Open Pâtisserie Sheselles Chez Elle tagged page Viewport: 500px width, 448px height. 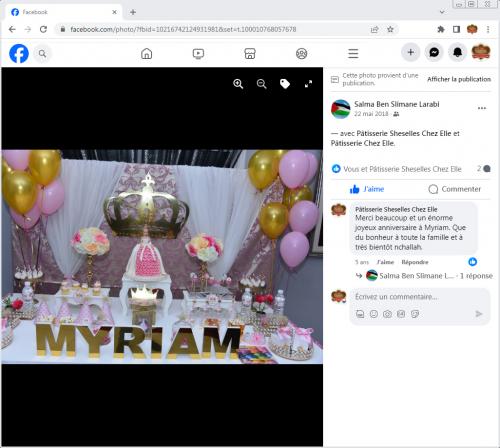click(404, 133)
